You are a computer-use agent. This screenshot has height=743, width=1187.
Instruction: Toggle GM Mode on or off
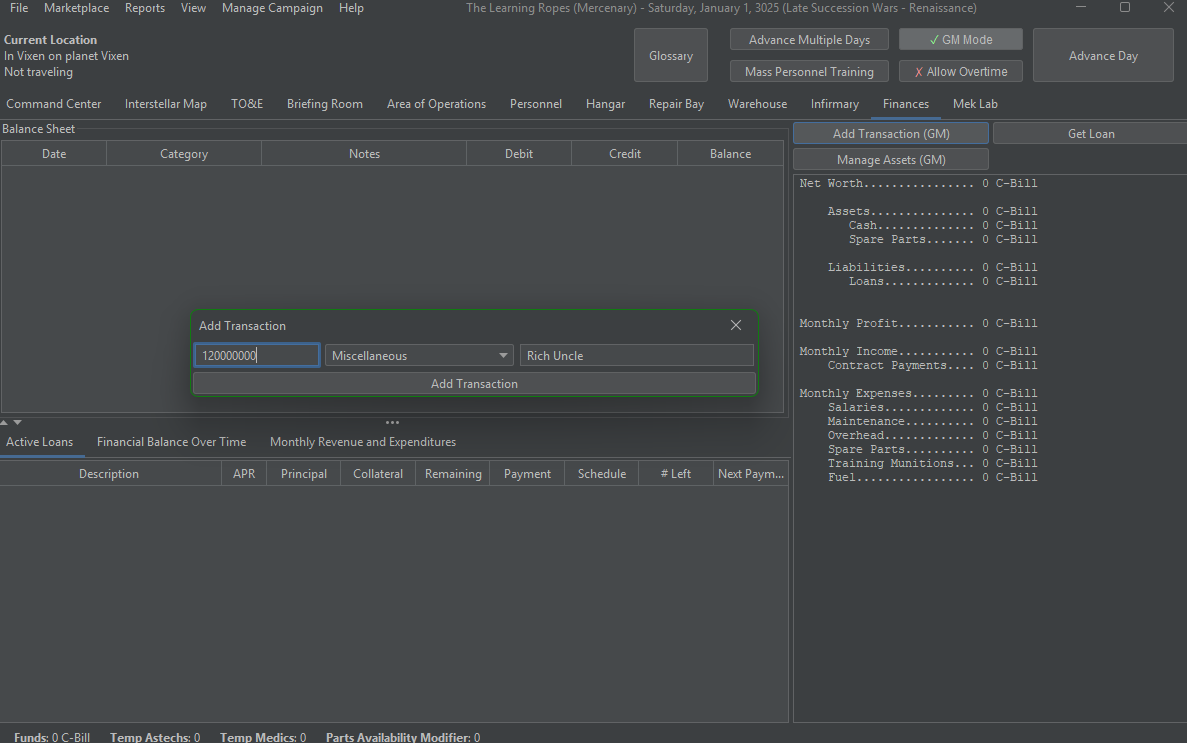click(960, 40)
